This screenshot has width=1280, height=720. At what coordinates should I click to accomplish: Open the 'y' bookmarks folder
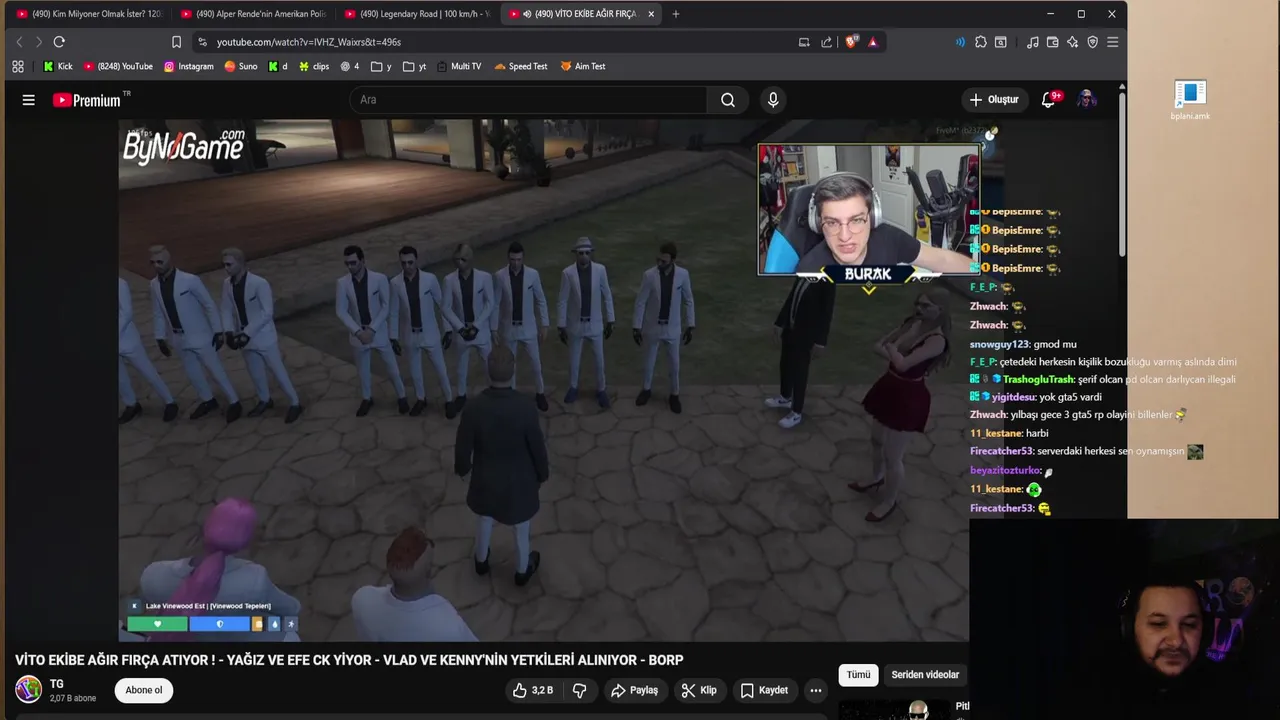click(x=381, y=66)
